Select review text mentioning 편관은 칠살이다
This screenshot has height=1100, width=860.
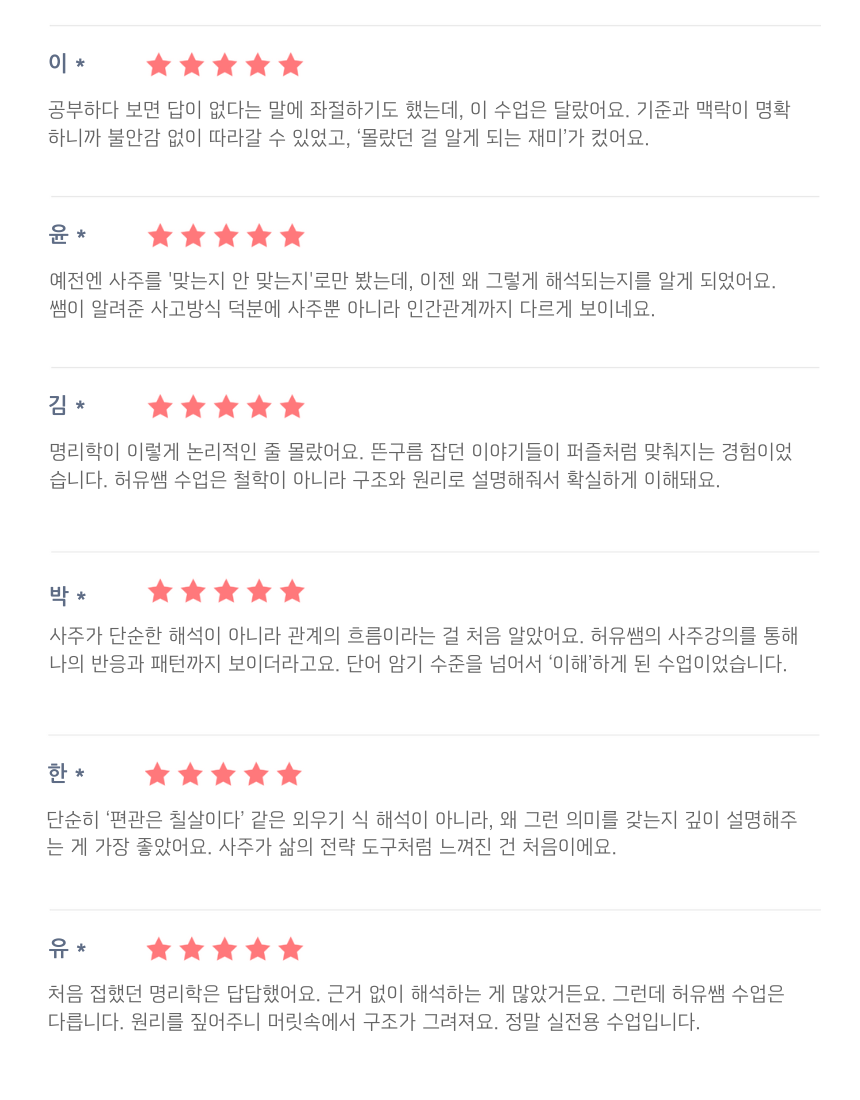coord(422,833)
